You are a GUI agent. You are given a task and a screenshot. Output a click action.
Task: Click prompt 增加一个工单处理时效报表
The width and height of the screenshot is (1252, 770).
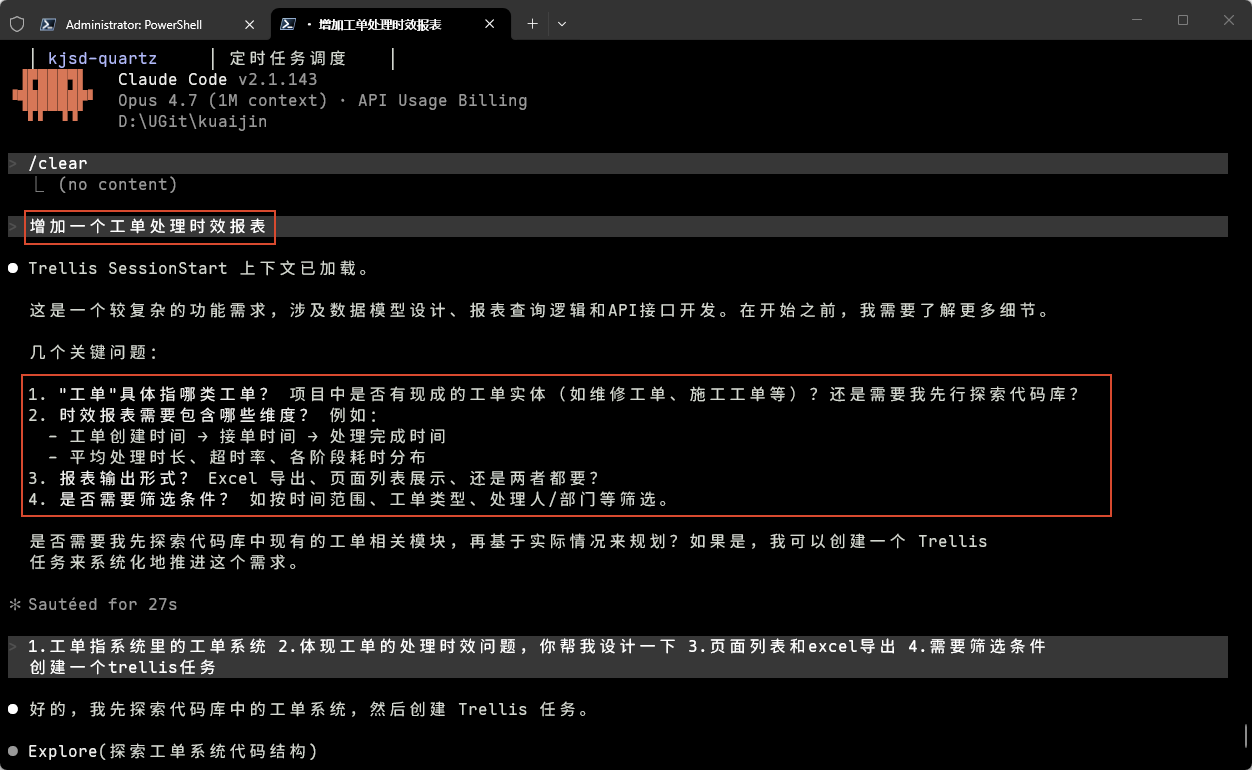(x=148, y=227)
